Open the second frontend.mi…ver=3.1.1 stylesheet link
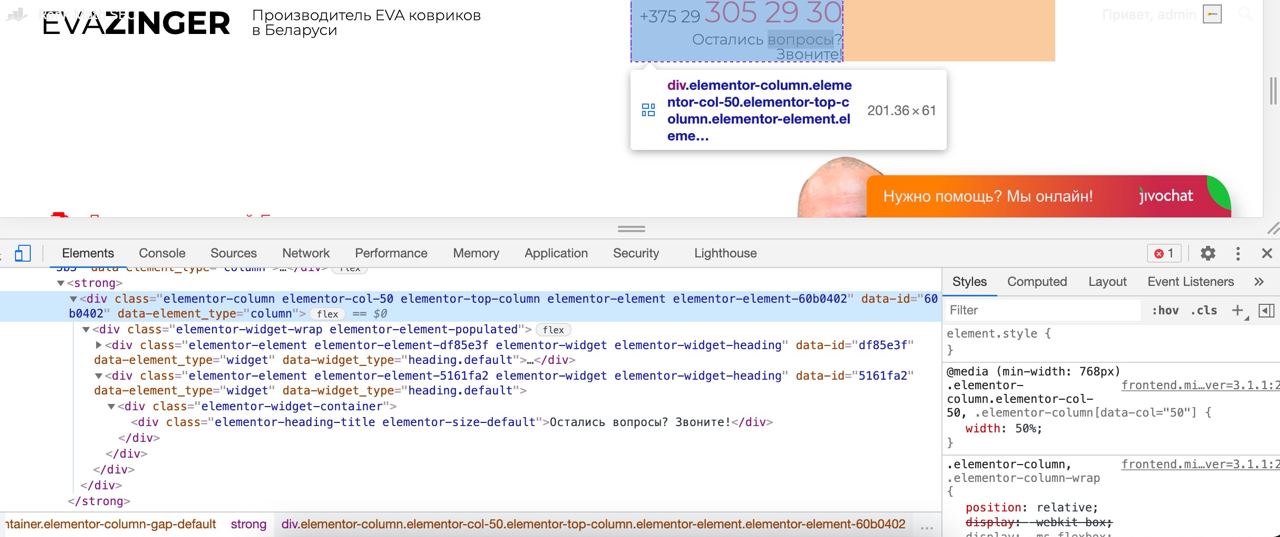Image resolution: width=1280 pixels, height=537 pixels. pyautogui.click(x=1200, y=464)
